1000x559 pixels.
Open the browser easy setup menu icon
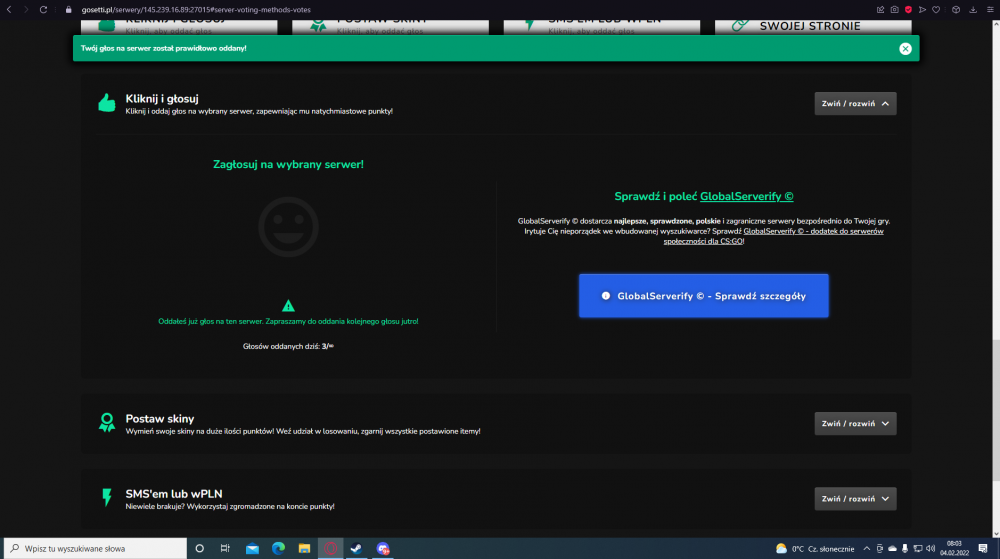[x=990, y=10]
